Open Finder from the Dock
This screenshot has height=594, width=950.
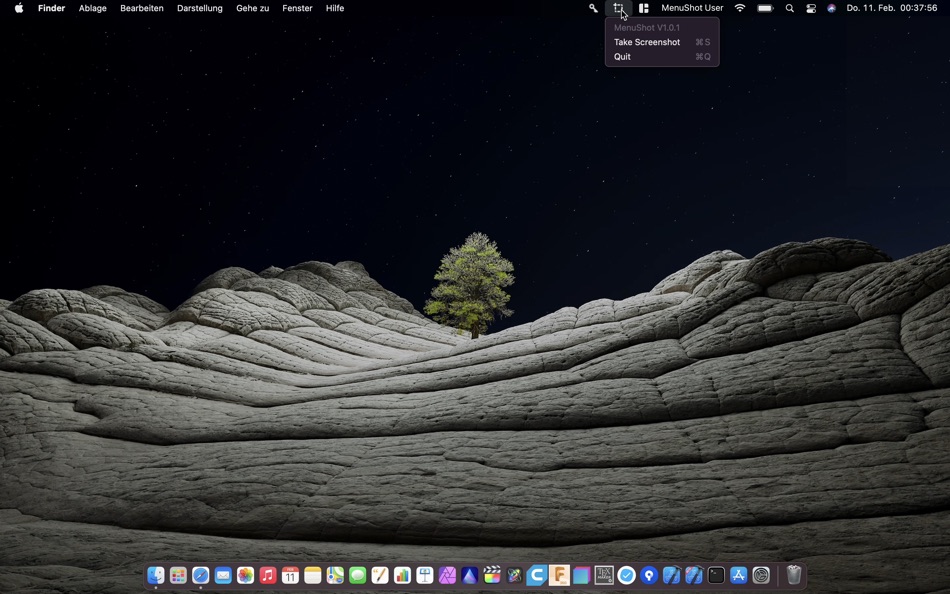[156, 575]
